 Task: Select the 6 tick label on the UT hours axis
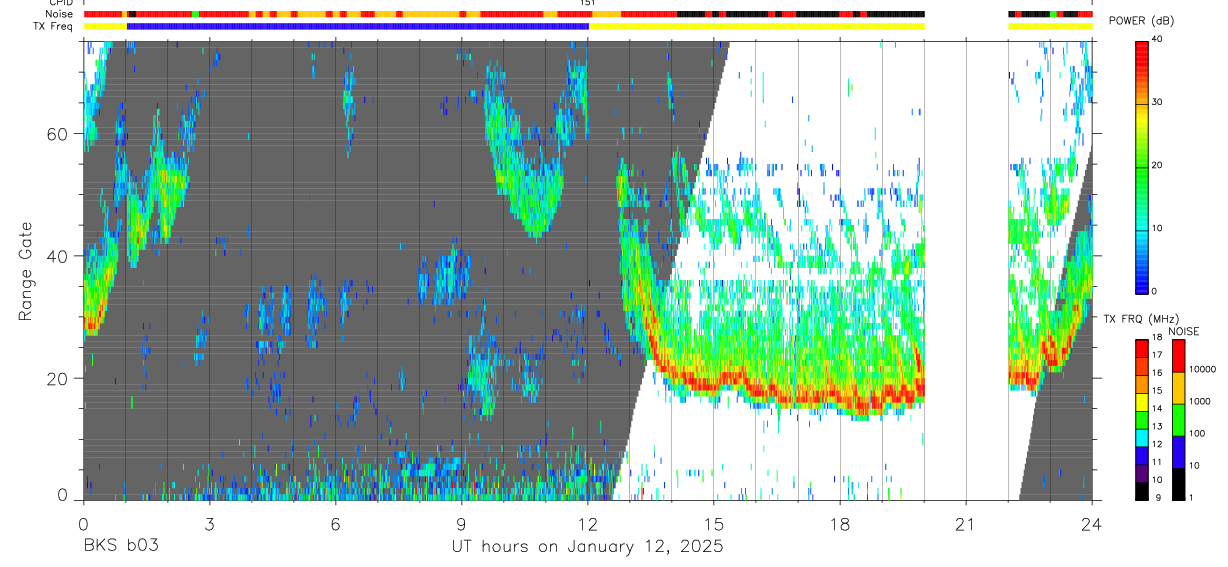pyautogui.click(x=335, y=522)
